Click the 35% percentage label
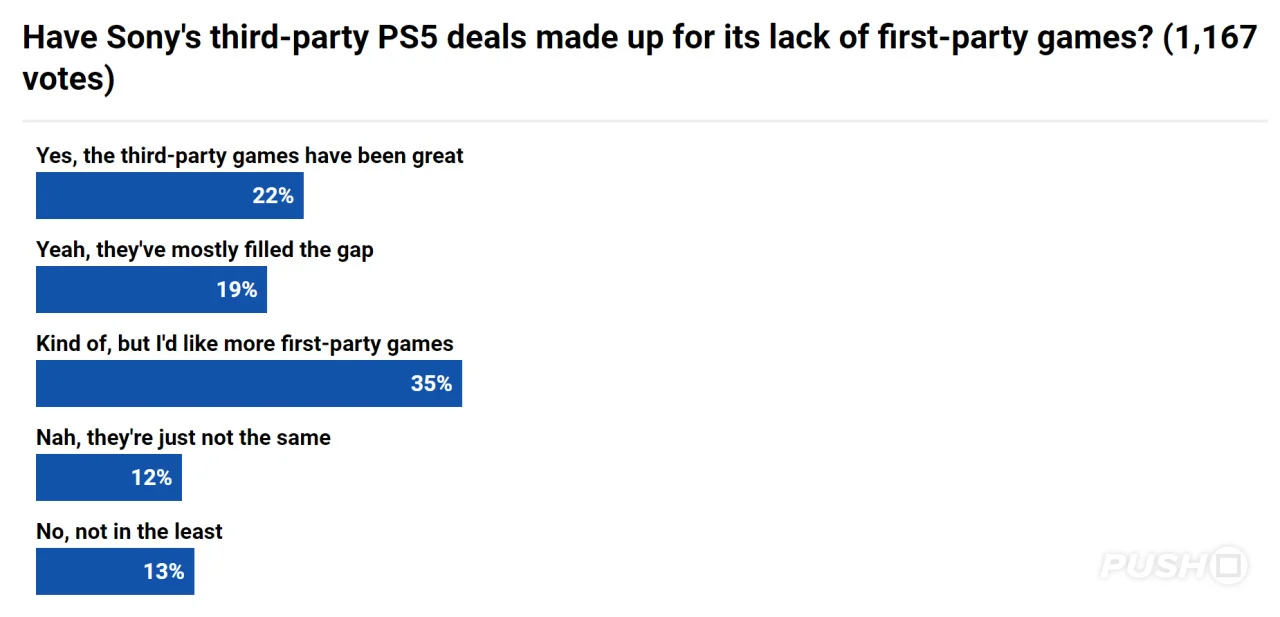The width and height of the screenshot is (1280, 617). pyautogui.click(x=432, y=384)
